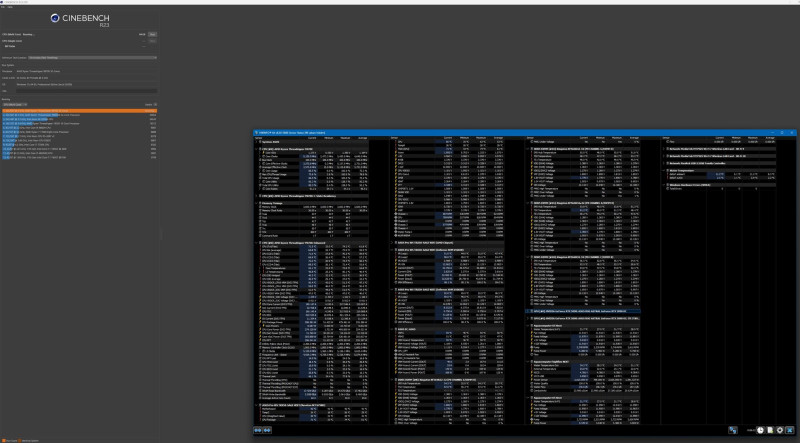Click the network remote-monitoring icon in HWiNFO

tap(732, 430)
